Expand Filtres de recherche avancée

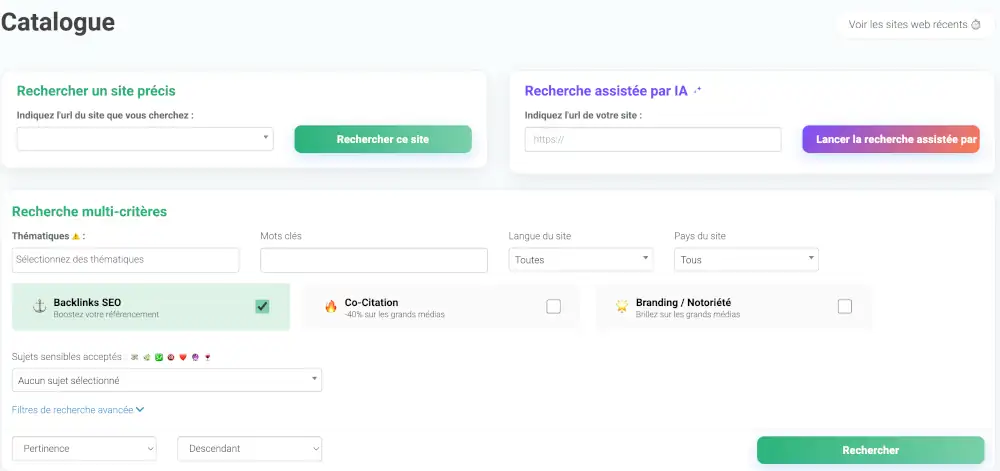[x=78, y=410]
